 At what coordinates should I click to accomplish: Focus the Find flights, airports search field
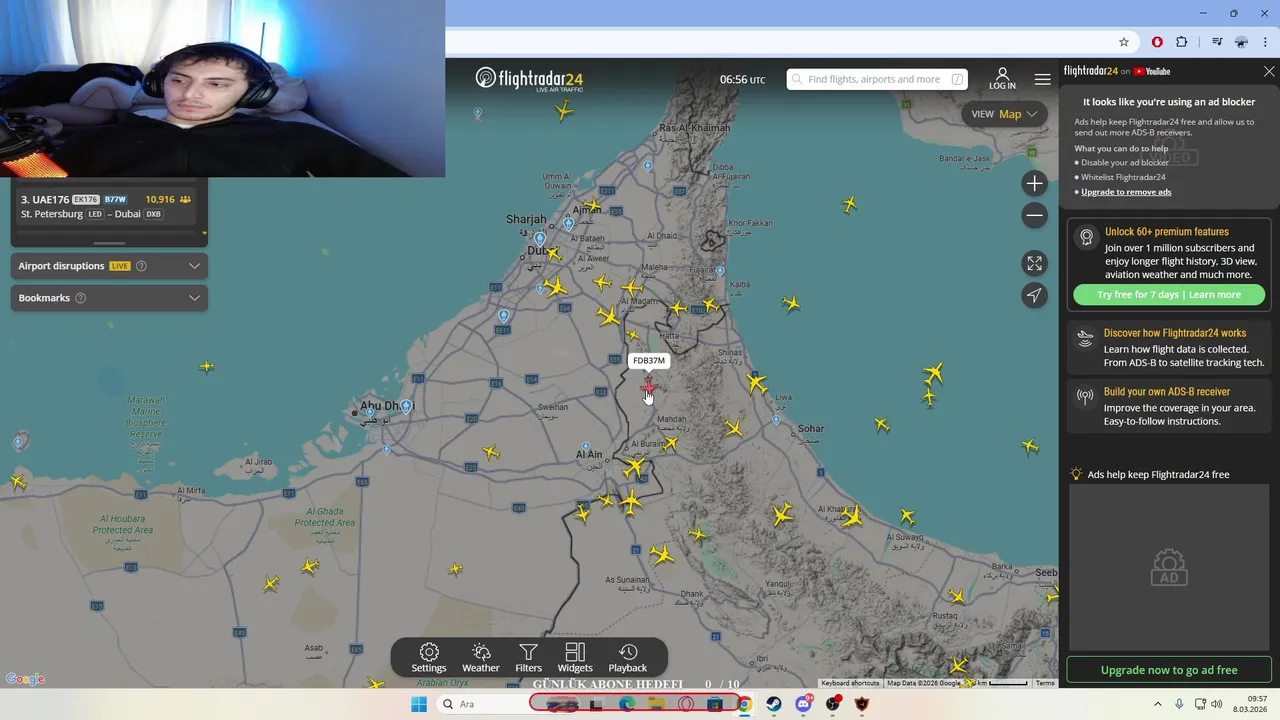[876, 79]
